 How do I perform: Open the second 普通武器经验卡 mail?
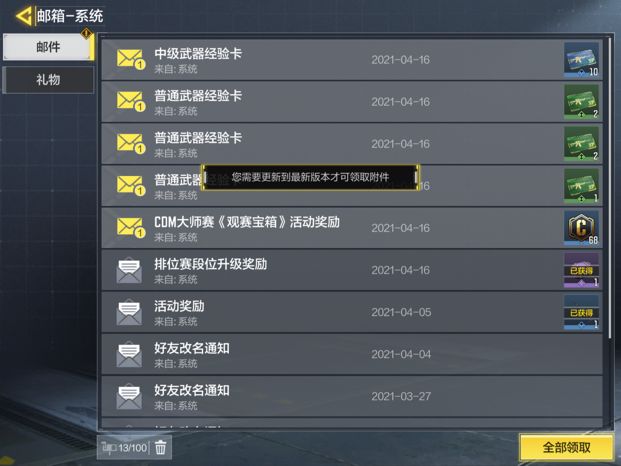(352, 144)
